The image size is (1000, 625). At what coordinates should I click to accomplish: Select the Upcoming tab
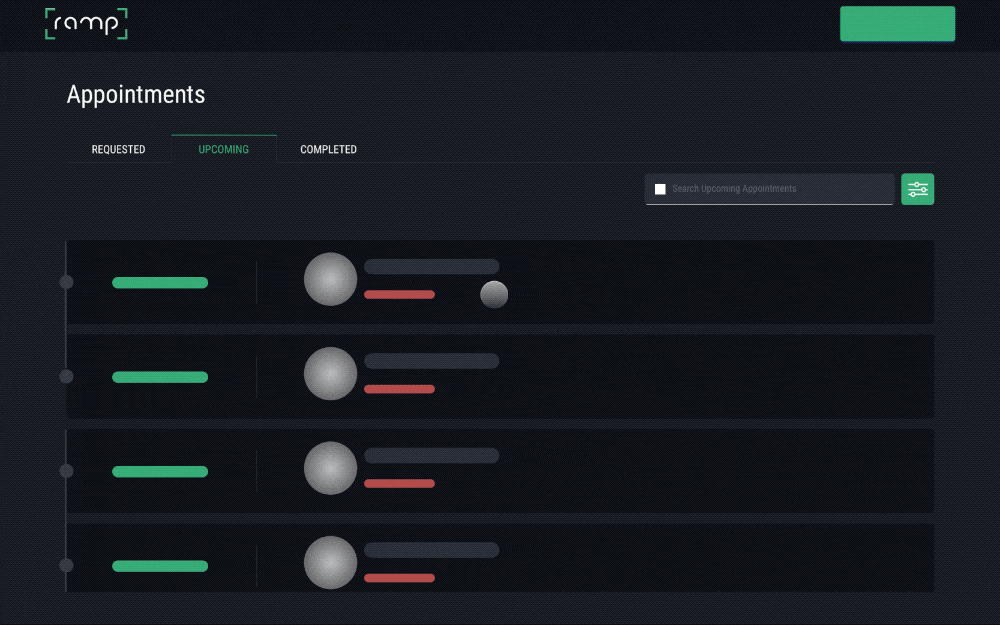pos(224,149)
